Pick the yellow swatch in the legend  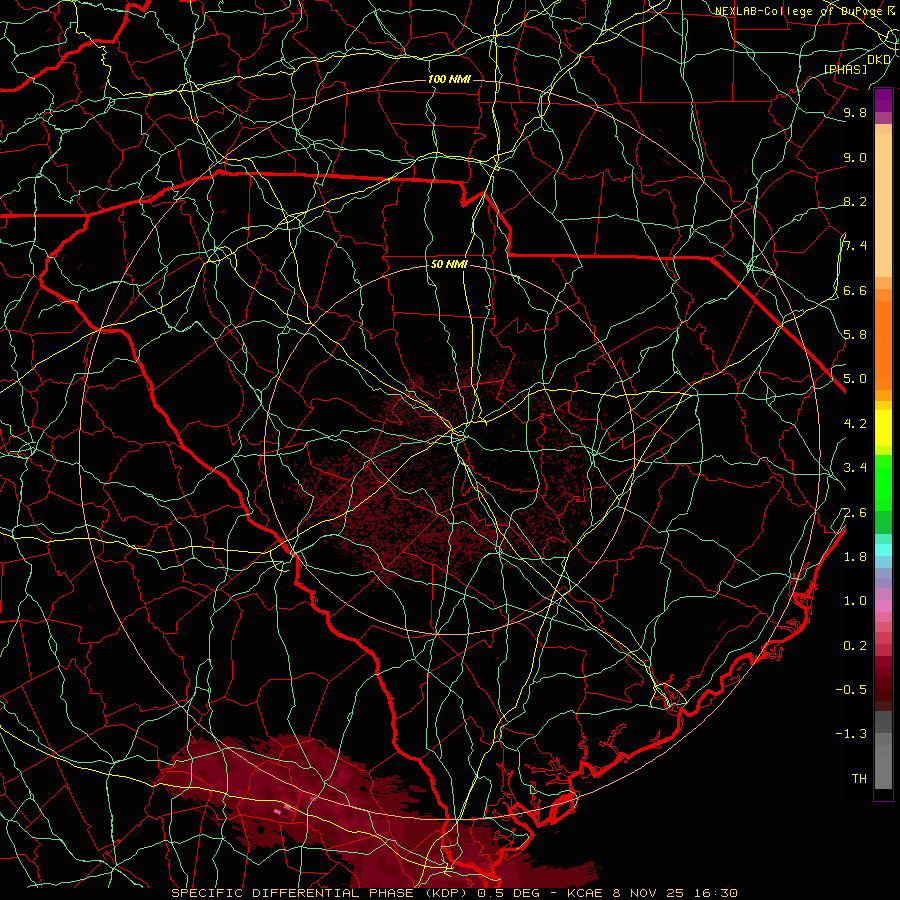(x=883, y=428)
